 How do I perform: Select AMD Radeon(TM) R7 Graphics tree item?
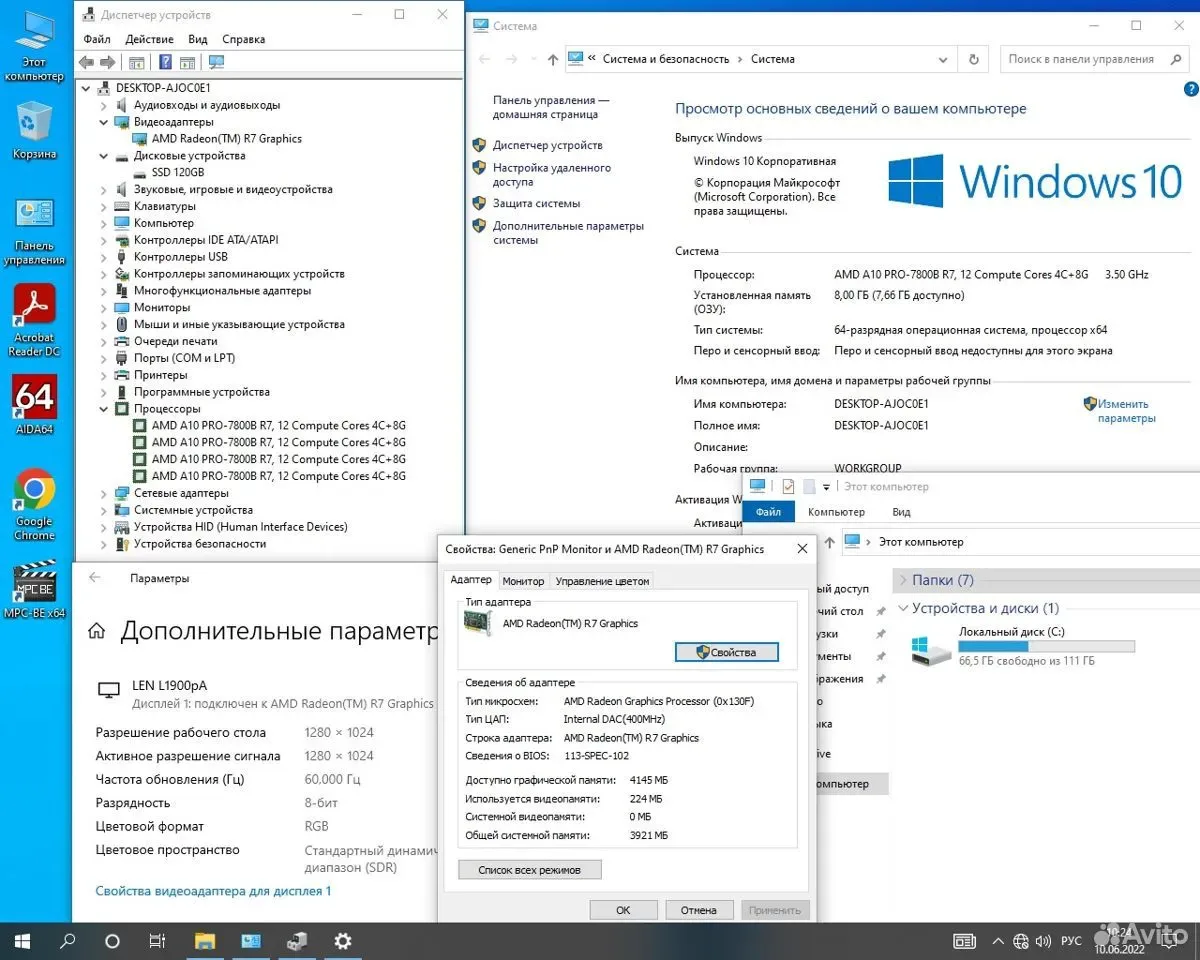click(226, 139)
